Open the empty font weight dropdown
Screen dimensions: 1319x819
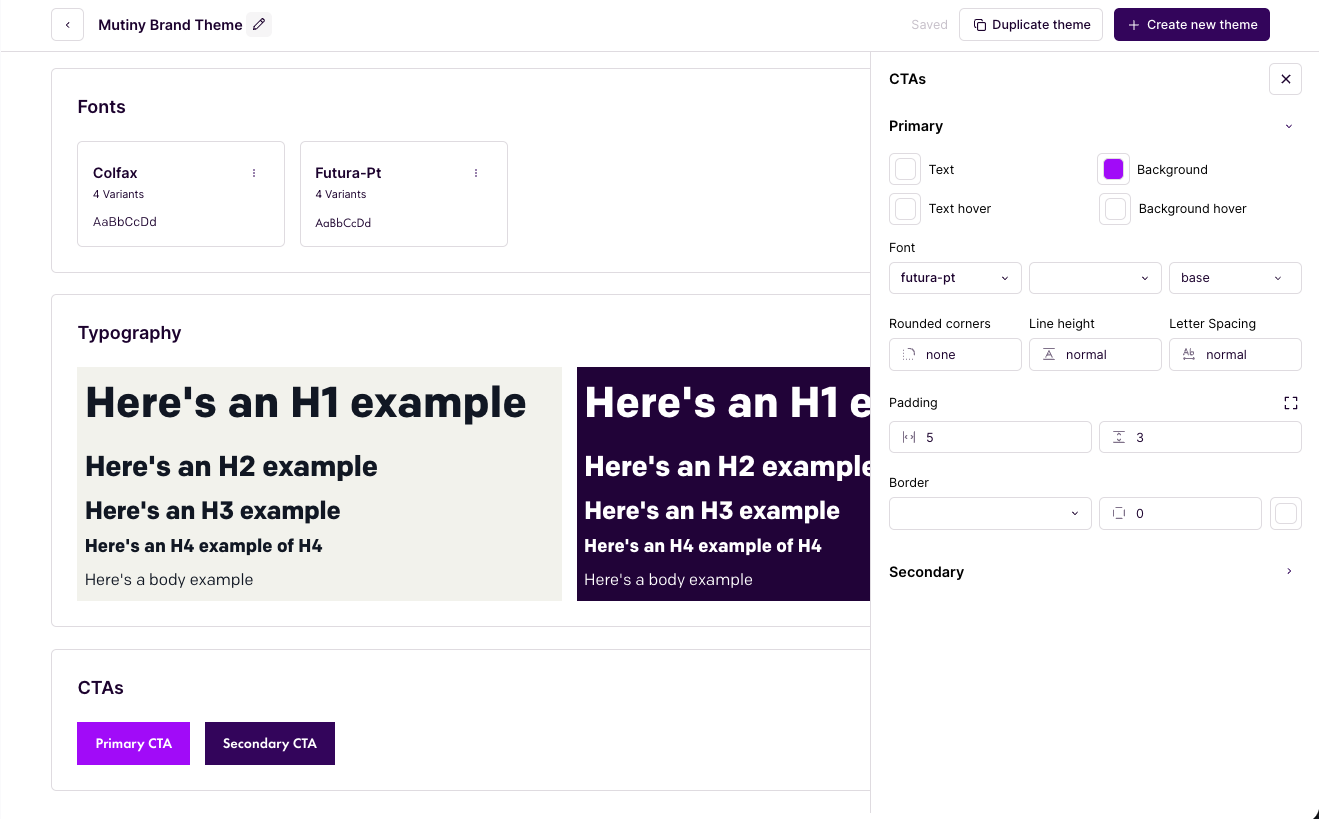1094,278
